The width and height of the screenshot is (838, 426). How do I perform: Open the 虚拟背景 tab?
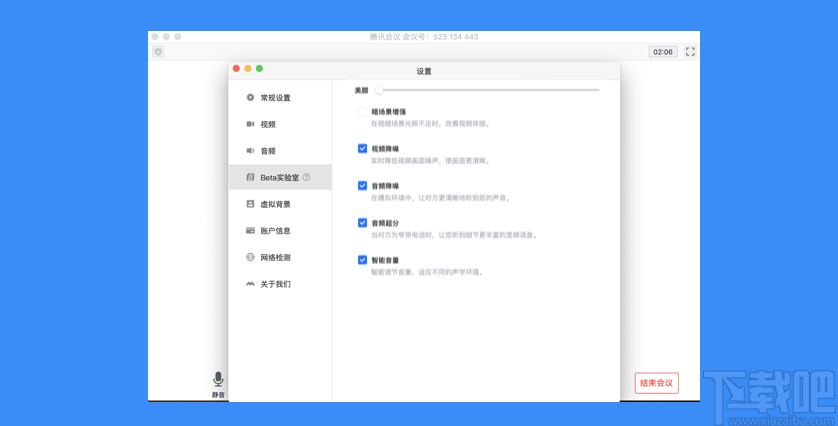(280, 204)
